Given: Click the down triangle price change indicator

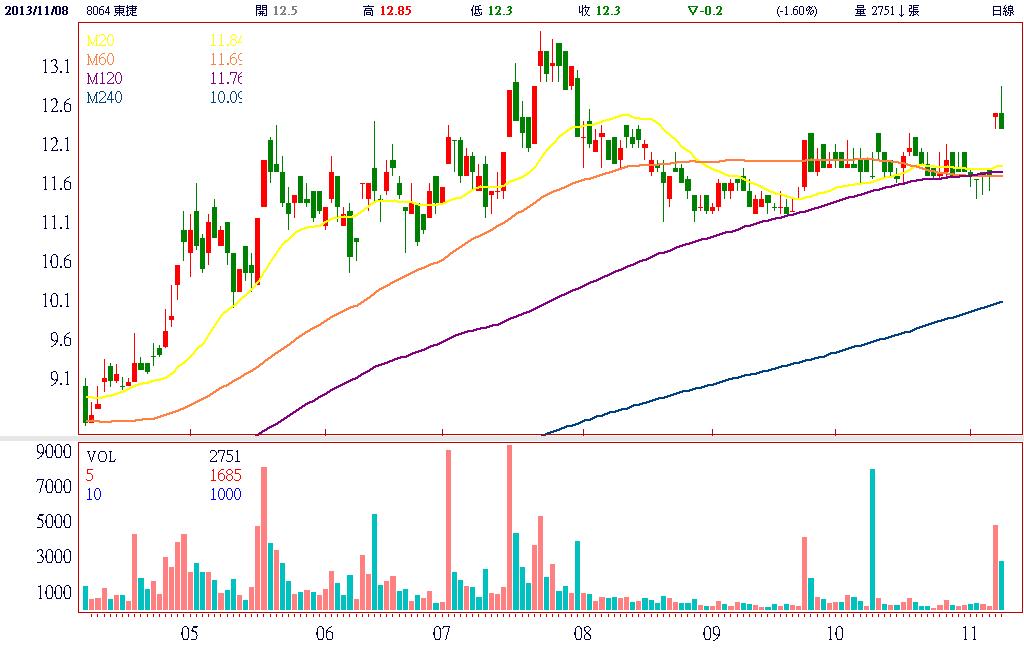Looking at the screenshot, I should pyautogui.click(x=692, y=10).
